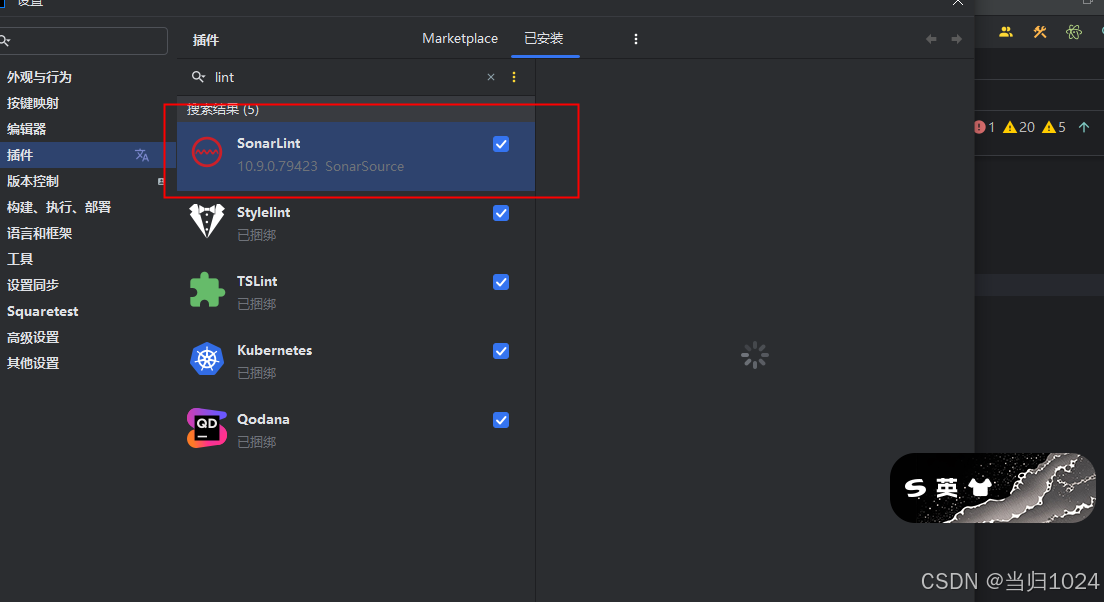Navigate back with the left arrow
This screenshot has width=1104, height=602.
coord(931,39)
